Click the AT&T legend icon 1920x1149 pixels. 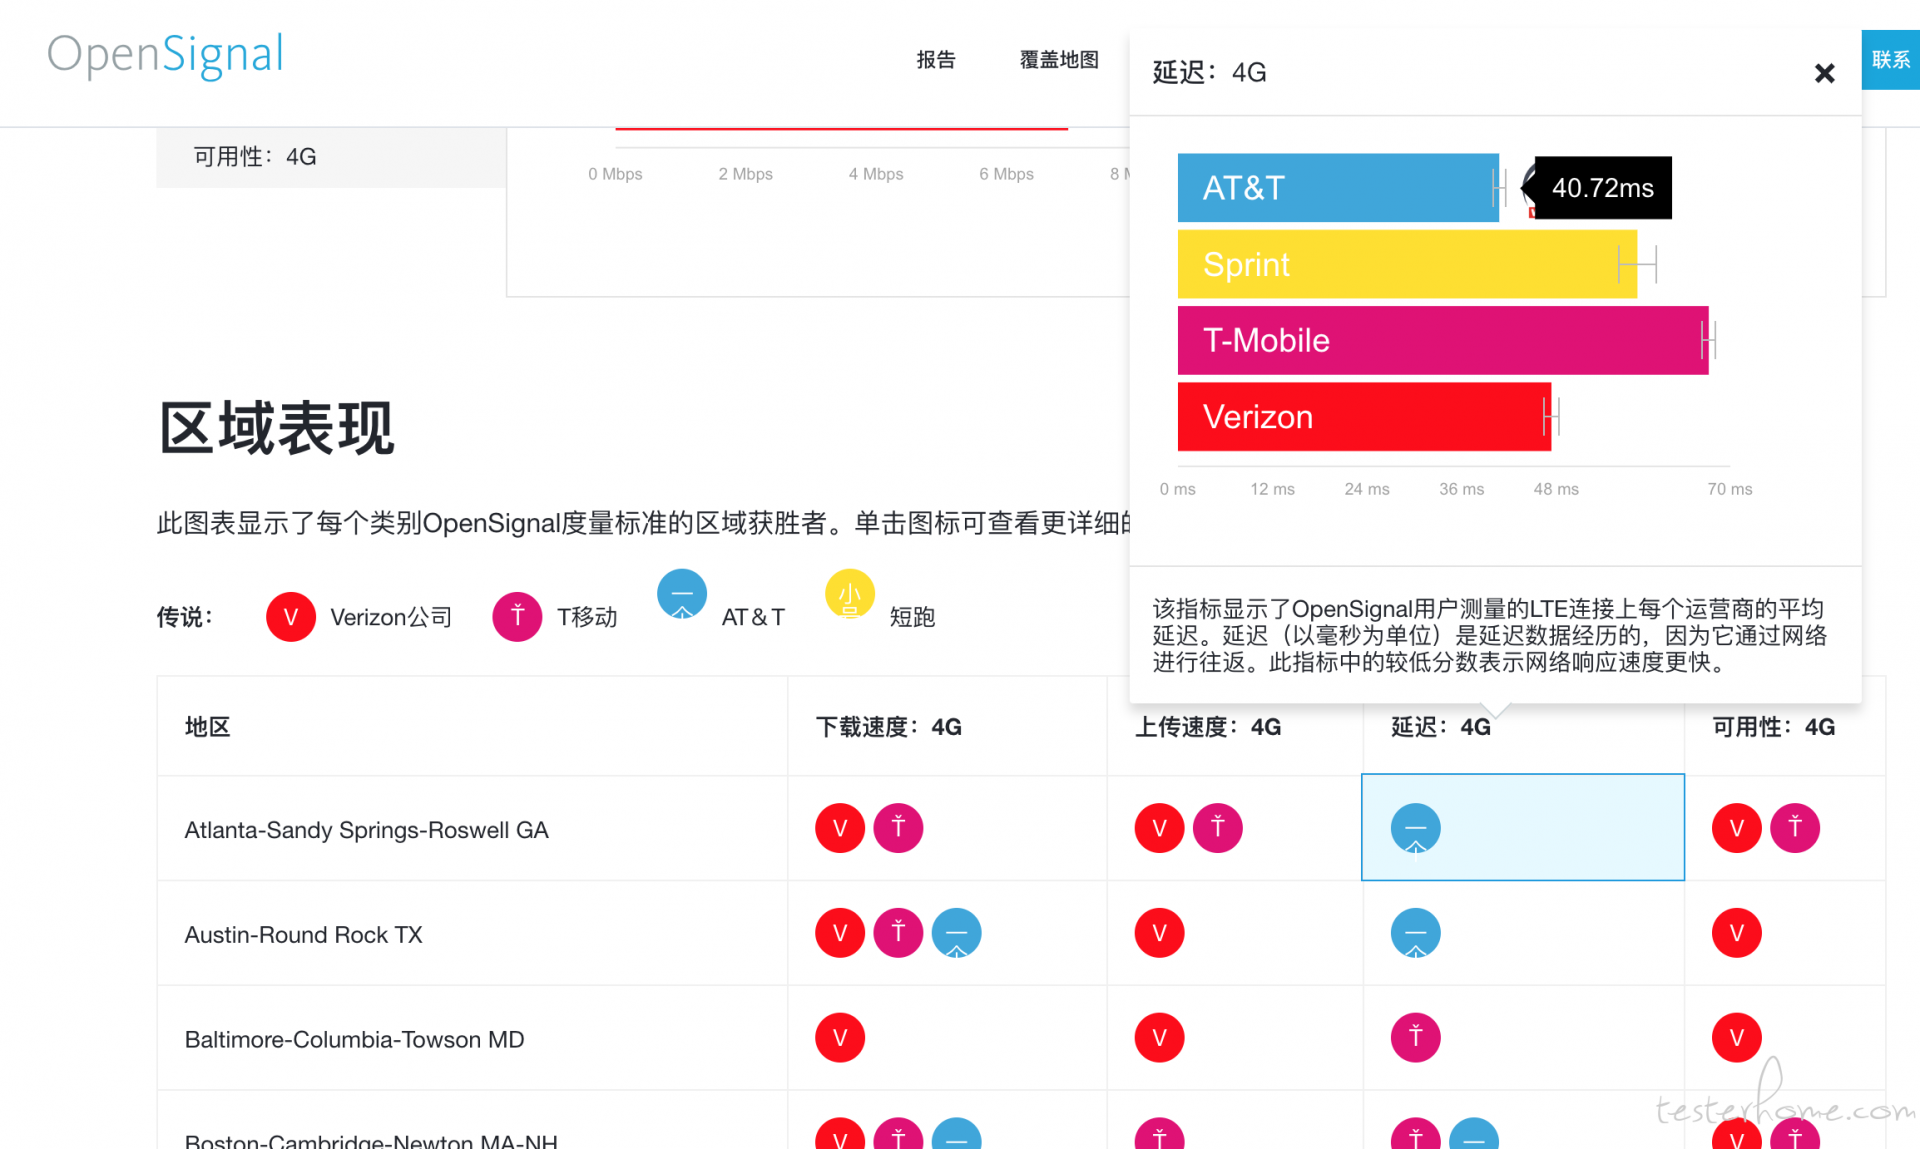pos(682,594)
